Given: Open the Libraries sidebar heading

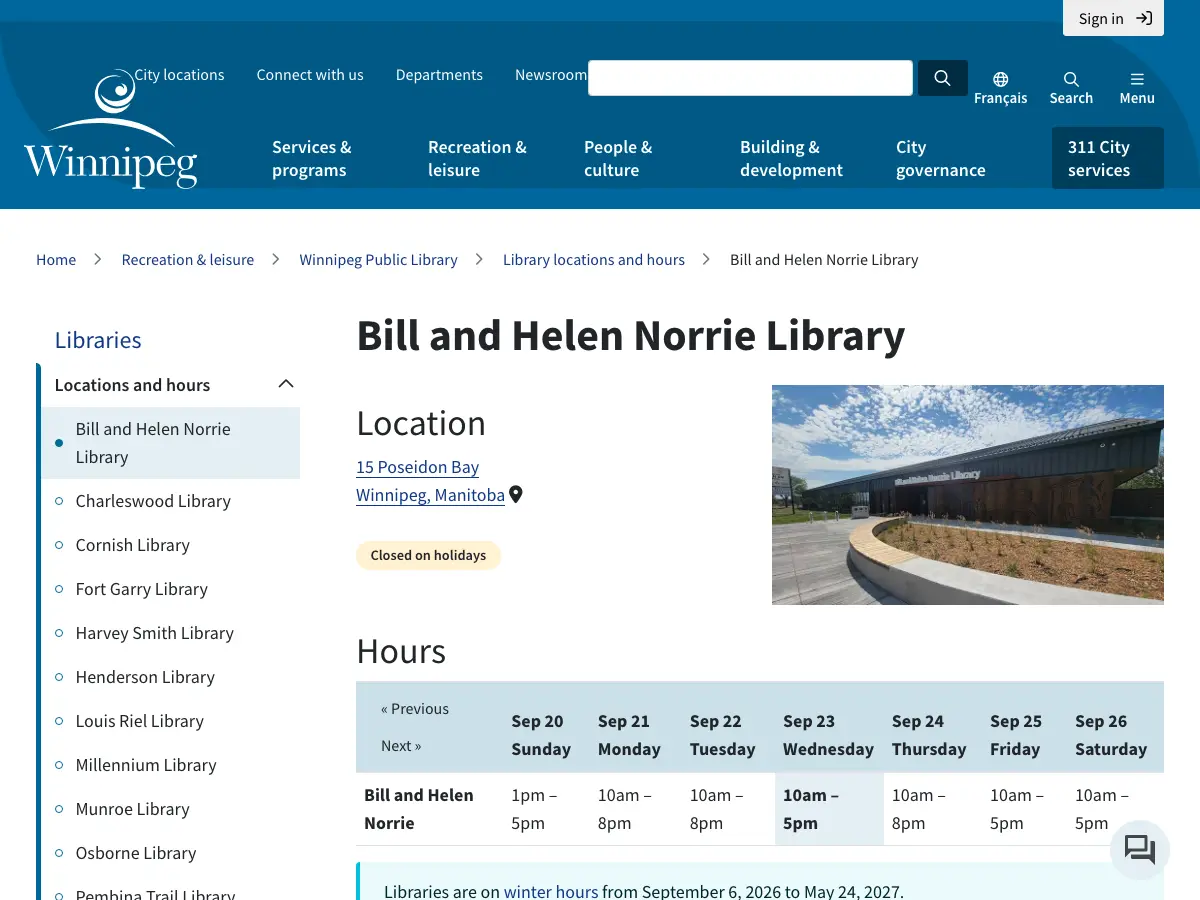Looking at the screenshot, I should tap(98, 340).
